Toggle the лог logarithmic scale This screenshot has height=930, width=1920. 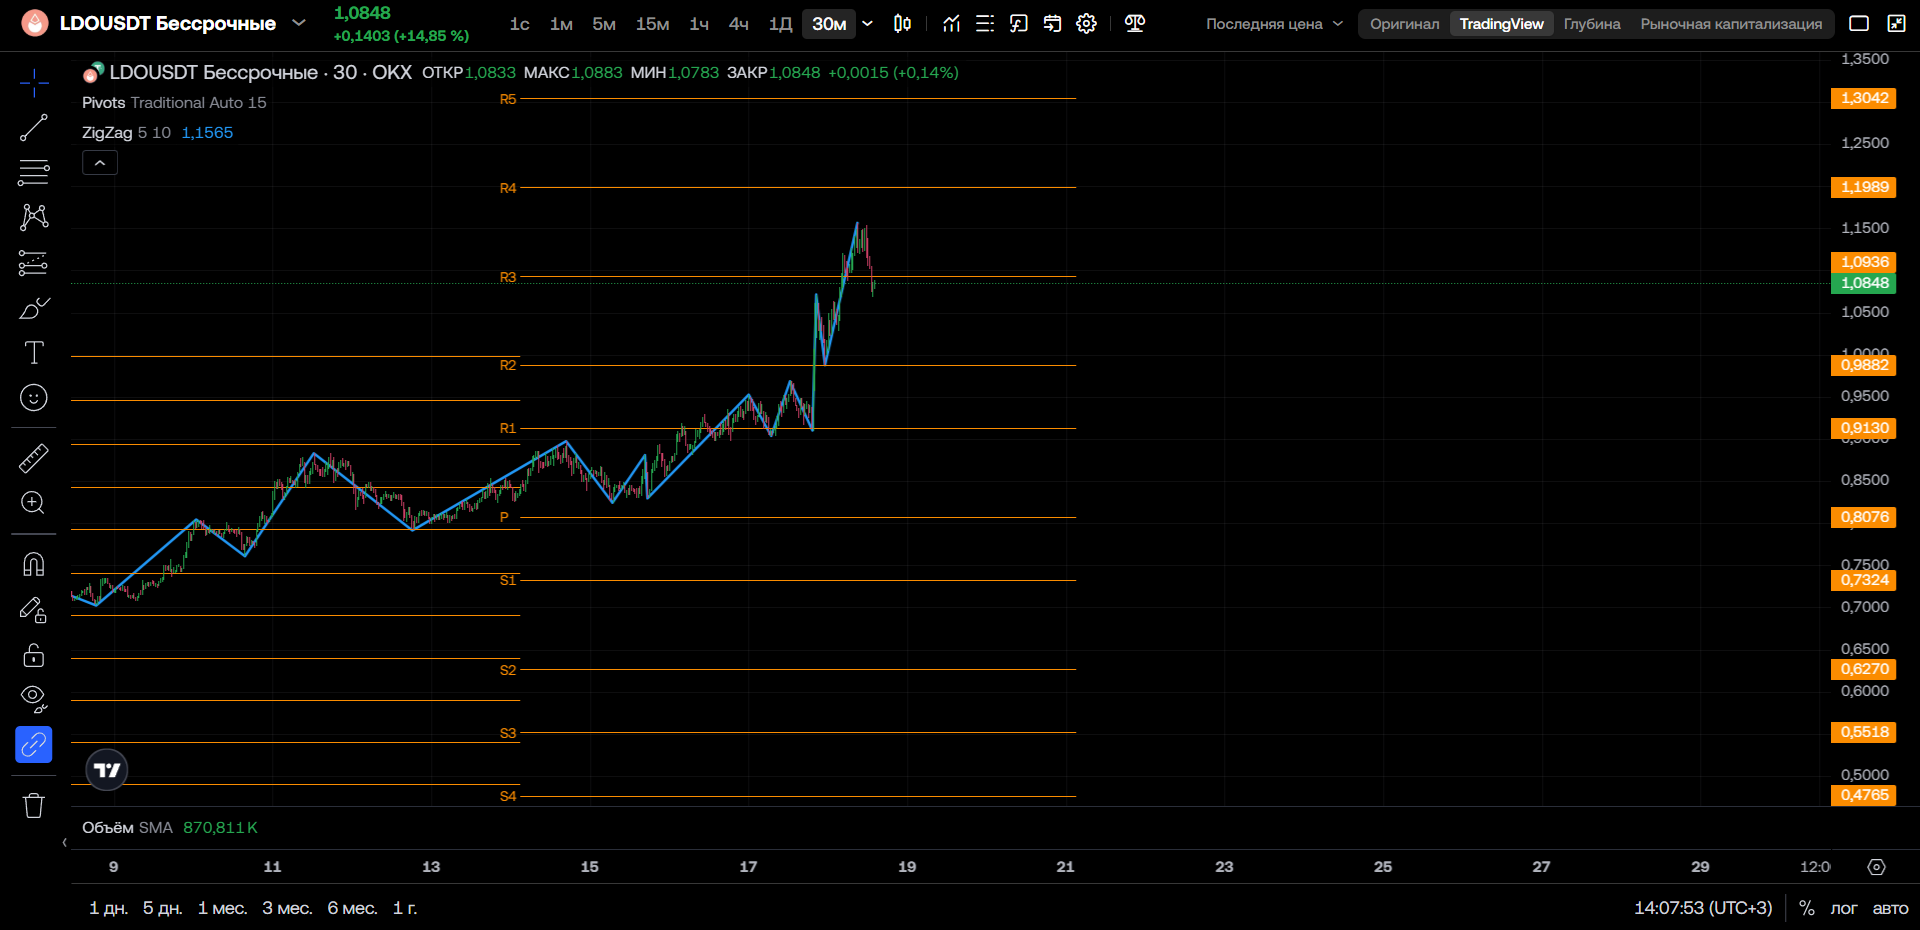point(1844,908)
